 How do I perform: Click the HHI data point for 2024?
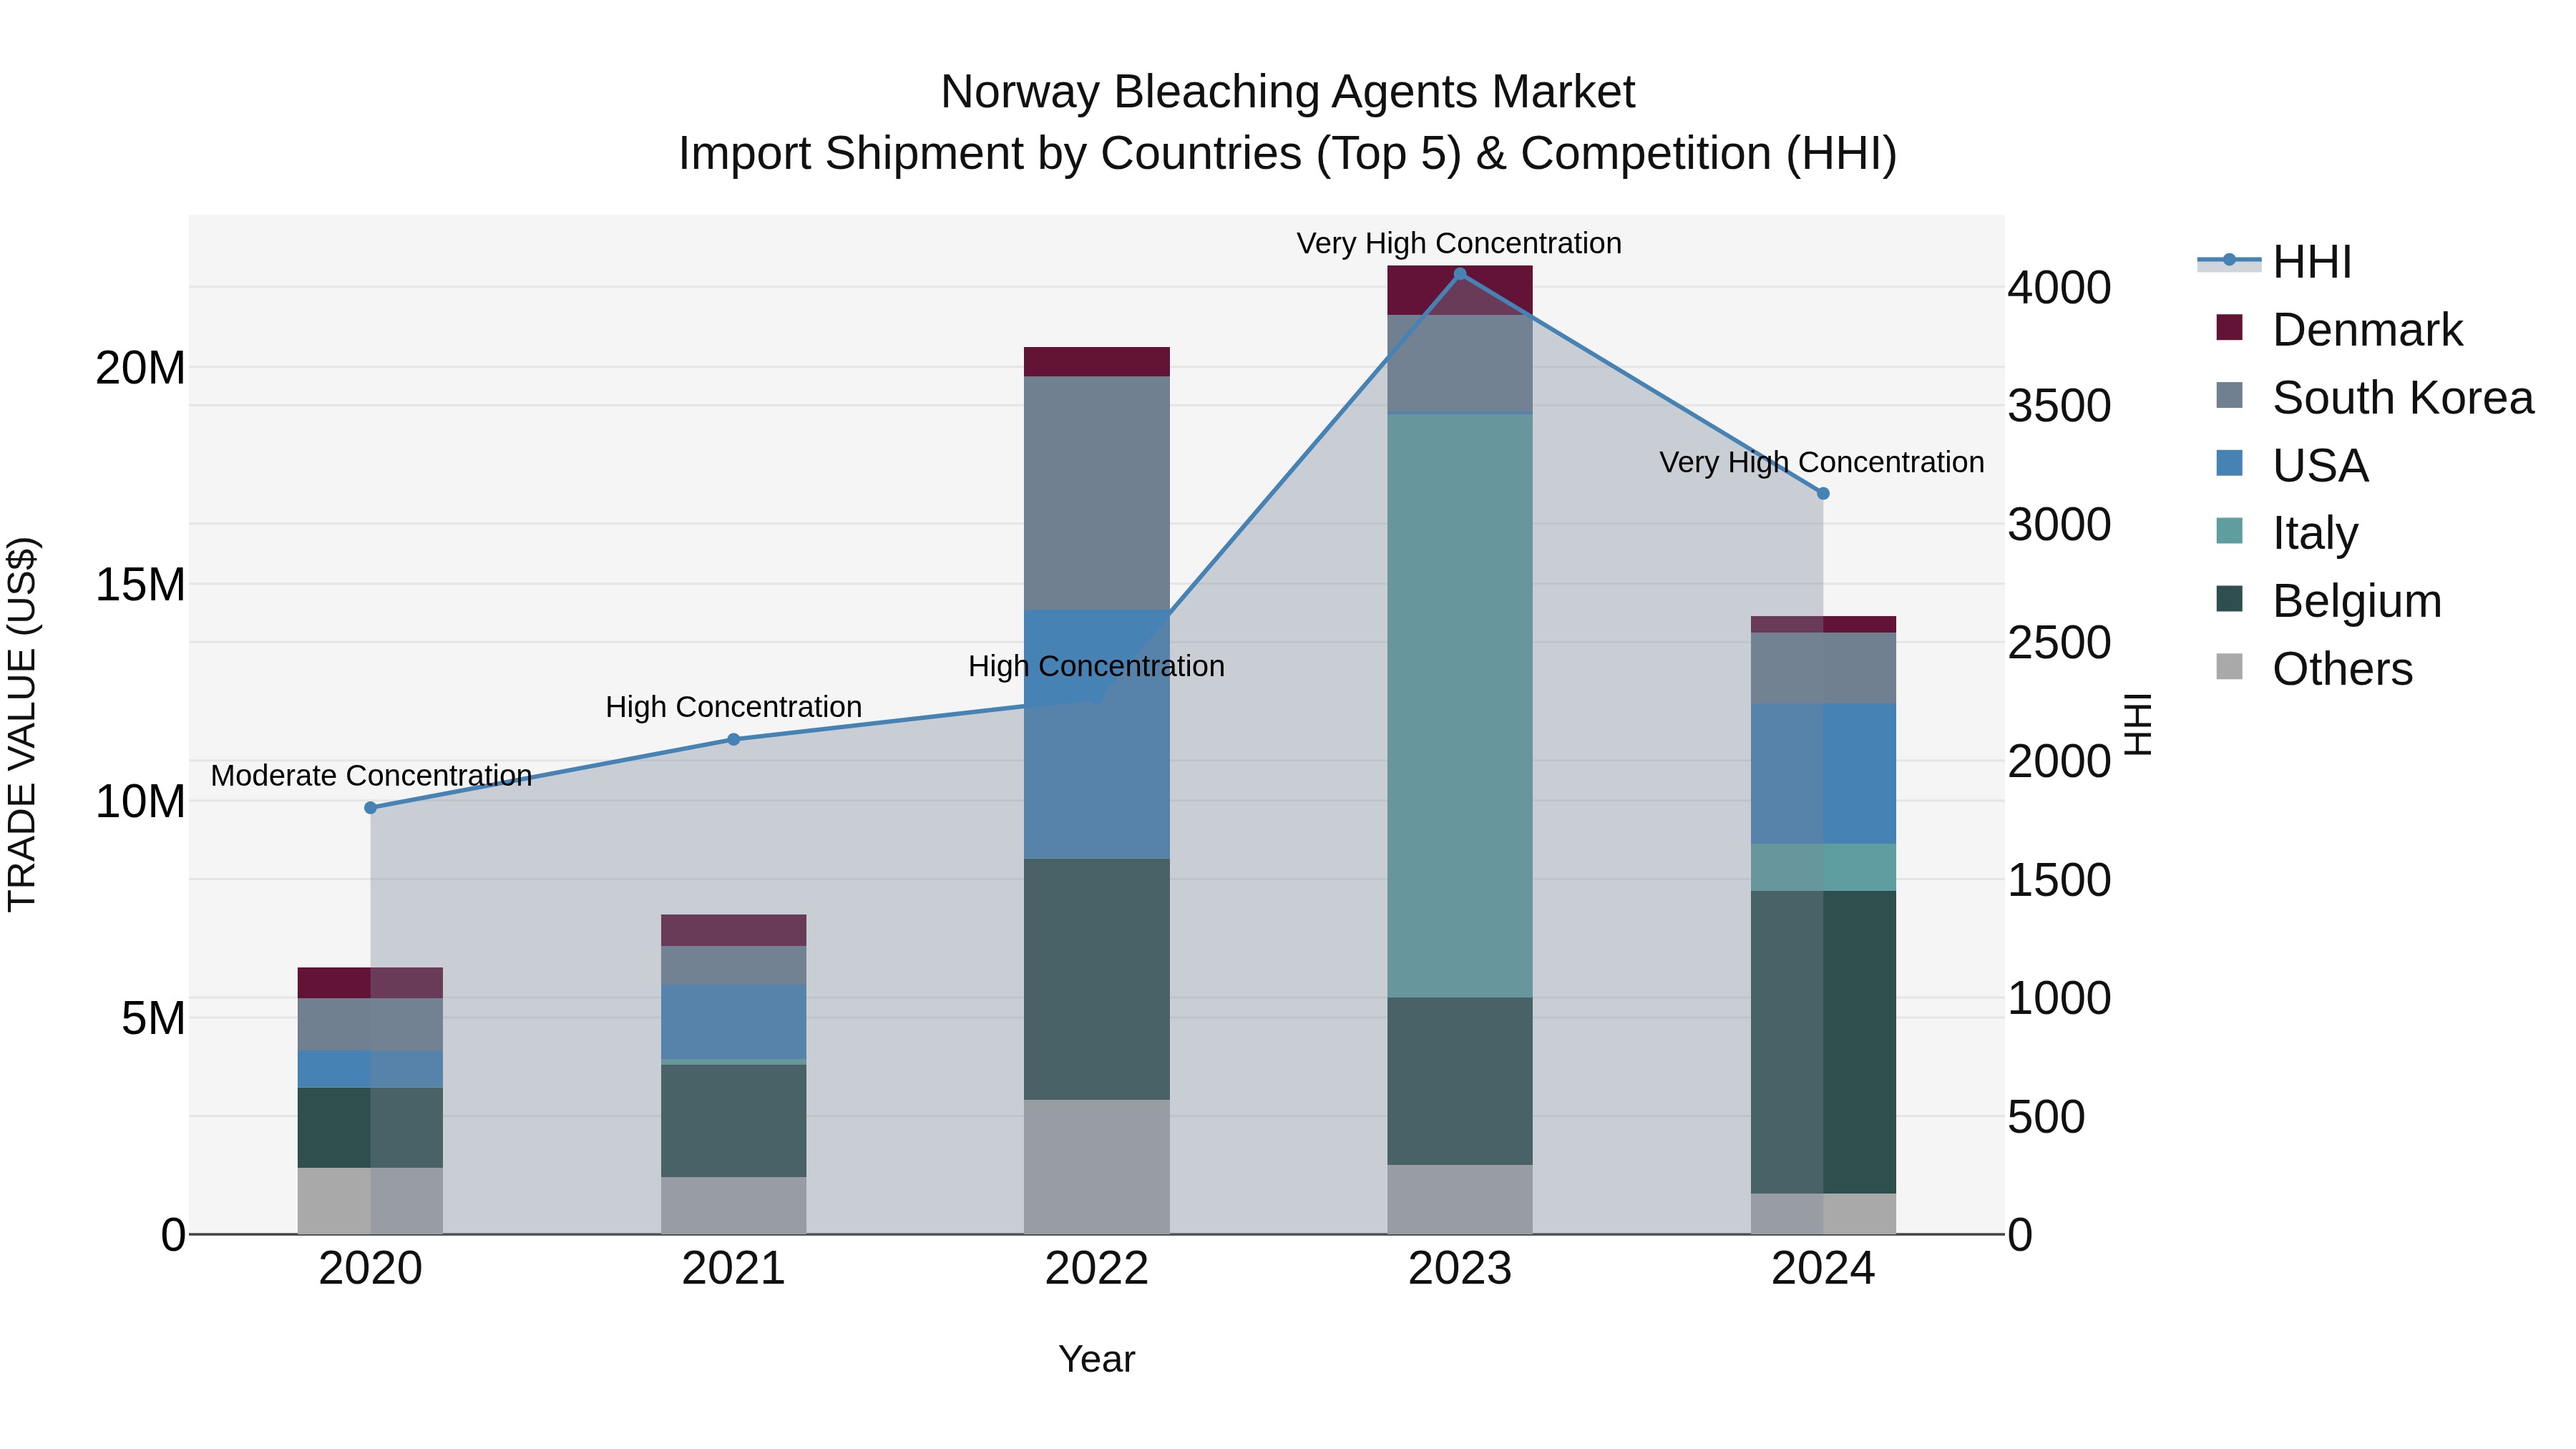point(1823,494)
